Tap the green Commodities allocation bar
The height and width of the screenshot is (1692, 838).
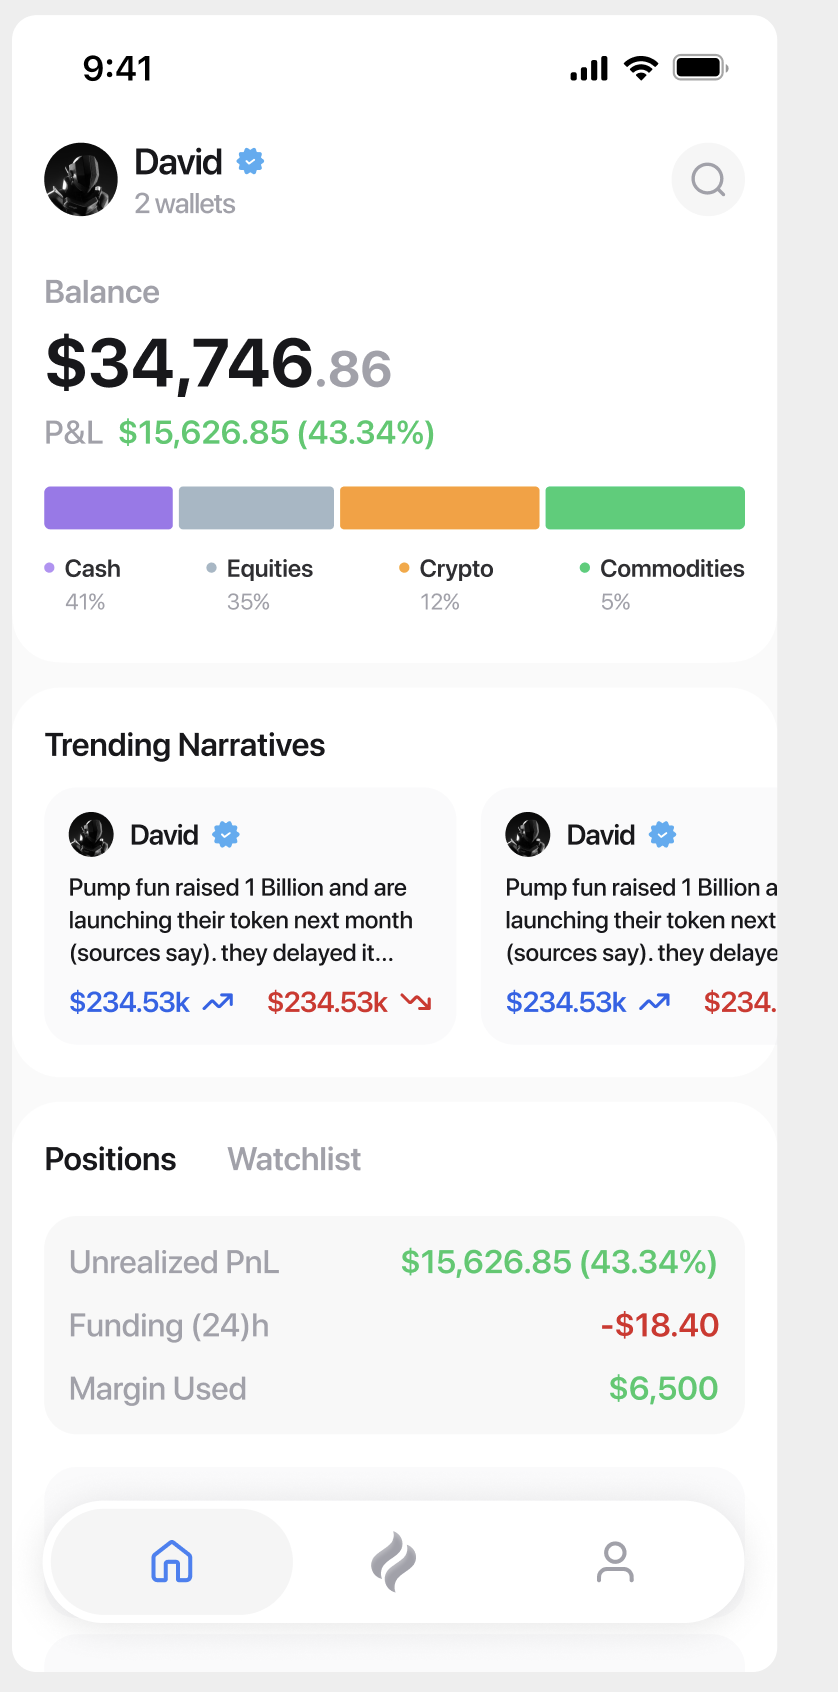(x=645, y=508)
